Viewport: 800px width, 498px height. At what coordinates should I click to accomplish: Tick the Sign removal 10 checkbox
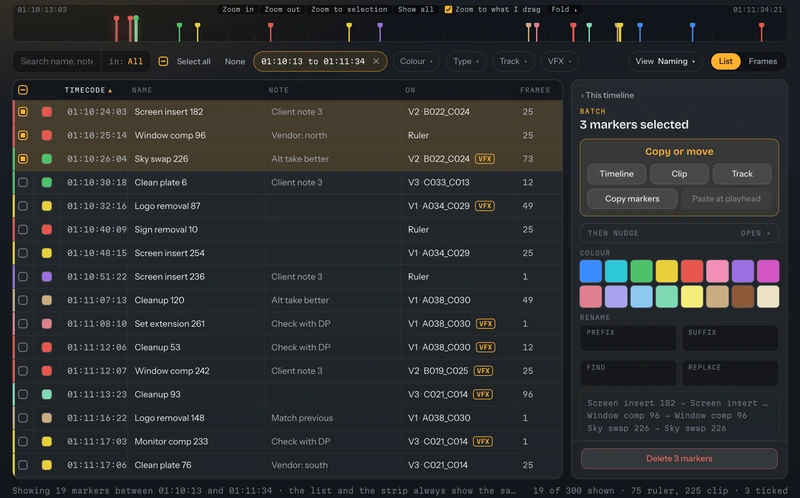[23, 230]
